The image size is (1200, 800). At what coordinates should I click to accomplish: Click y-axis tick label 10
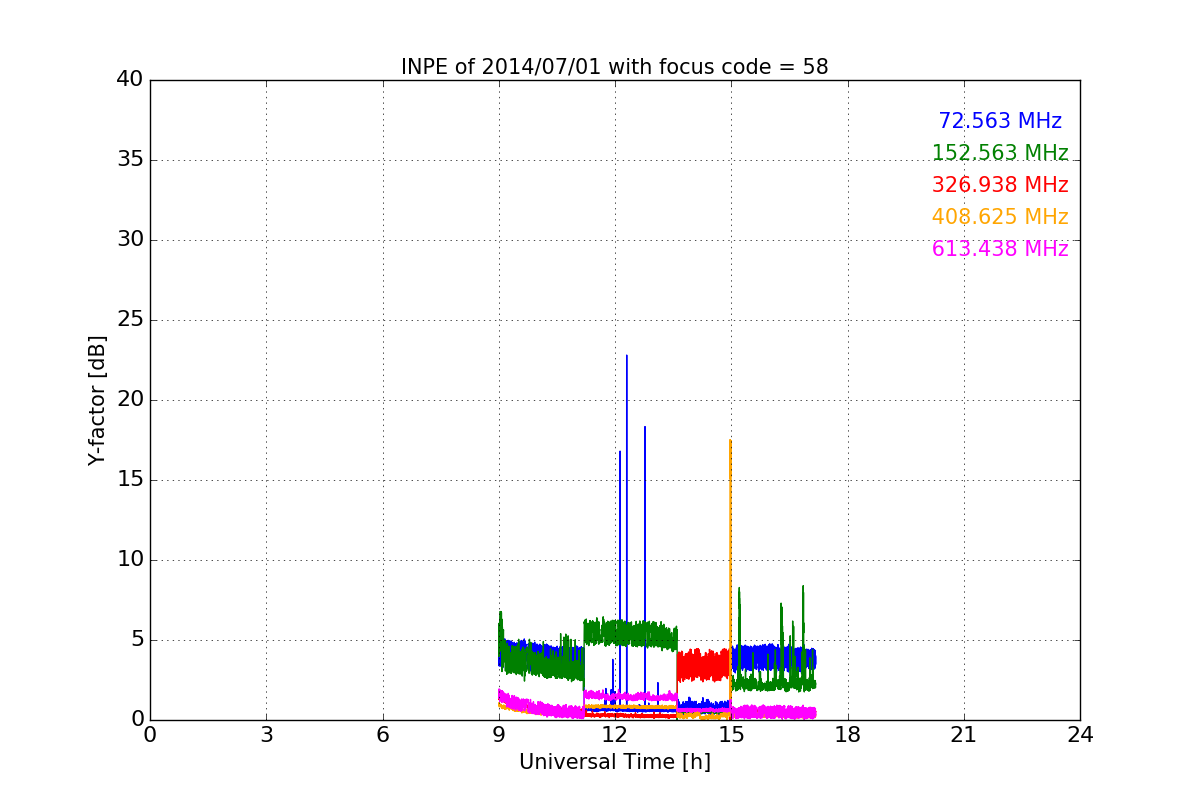click(x=129, y=560)
